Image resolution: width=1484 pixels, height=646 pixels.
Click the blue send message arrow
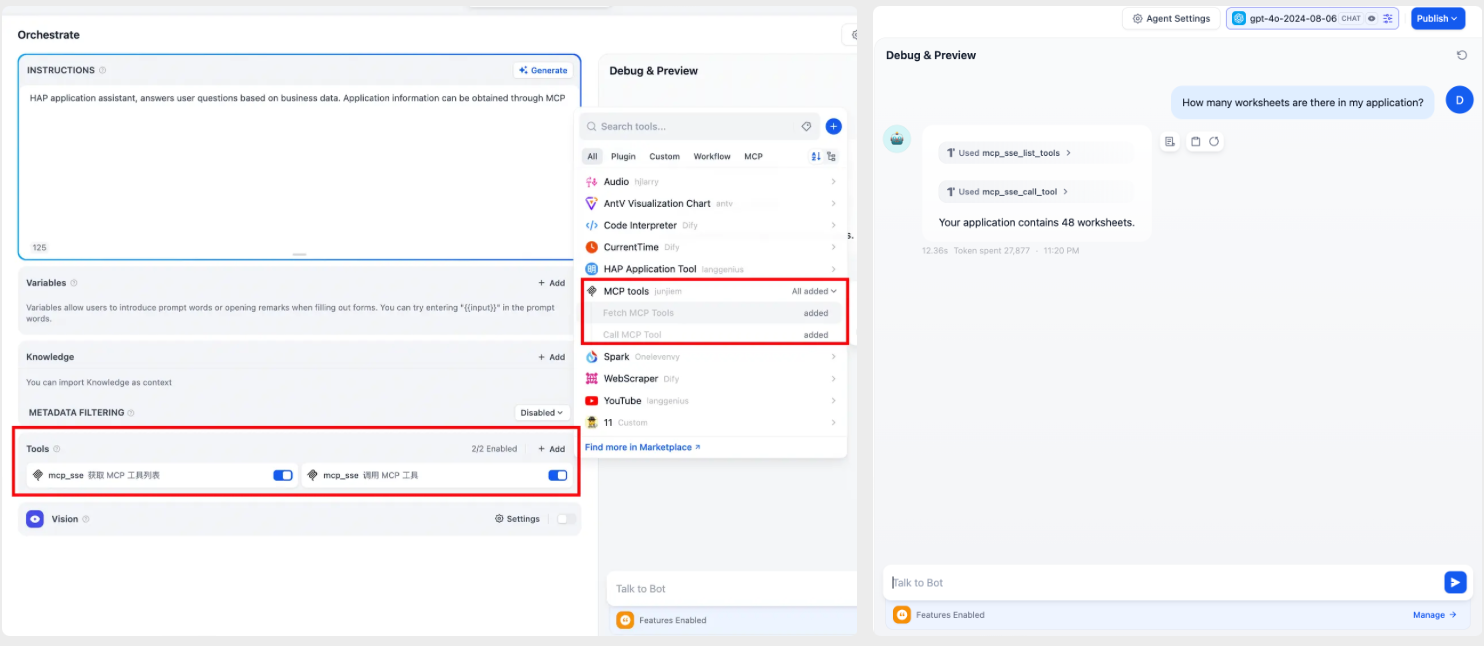[x=1455, y=582]
